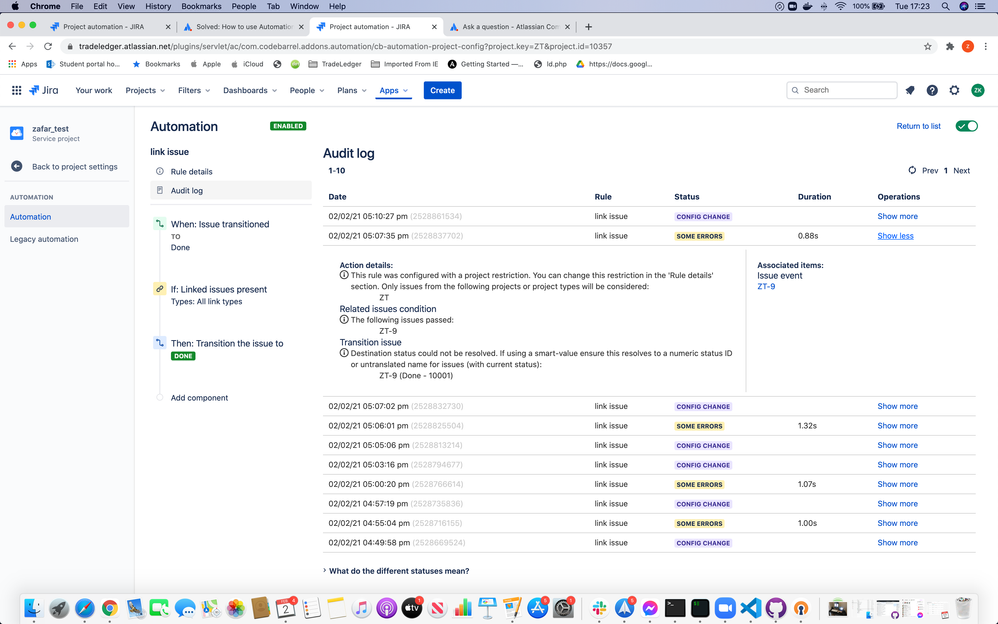Image resolution: width=998 pixels, height=624 pixels.
Task: Click the 'If: Linked issues present' link icon
Action: point(160,288)
